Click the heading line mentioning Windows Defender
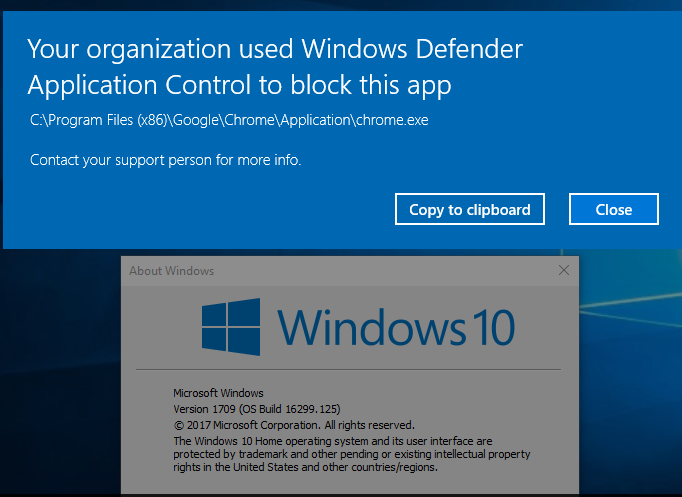 [x=275, y=49]
